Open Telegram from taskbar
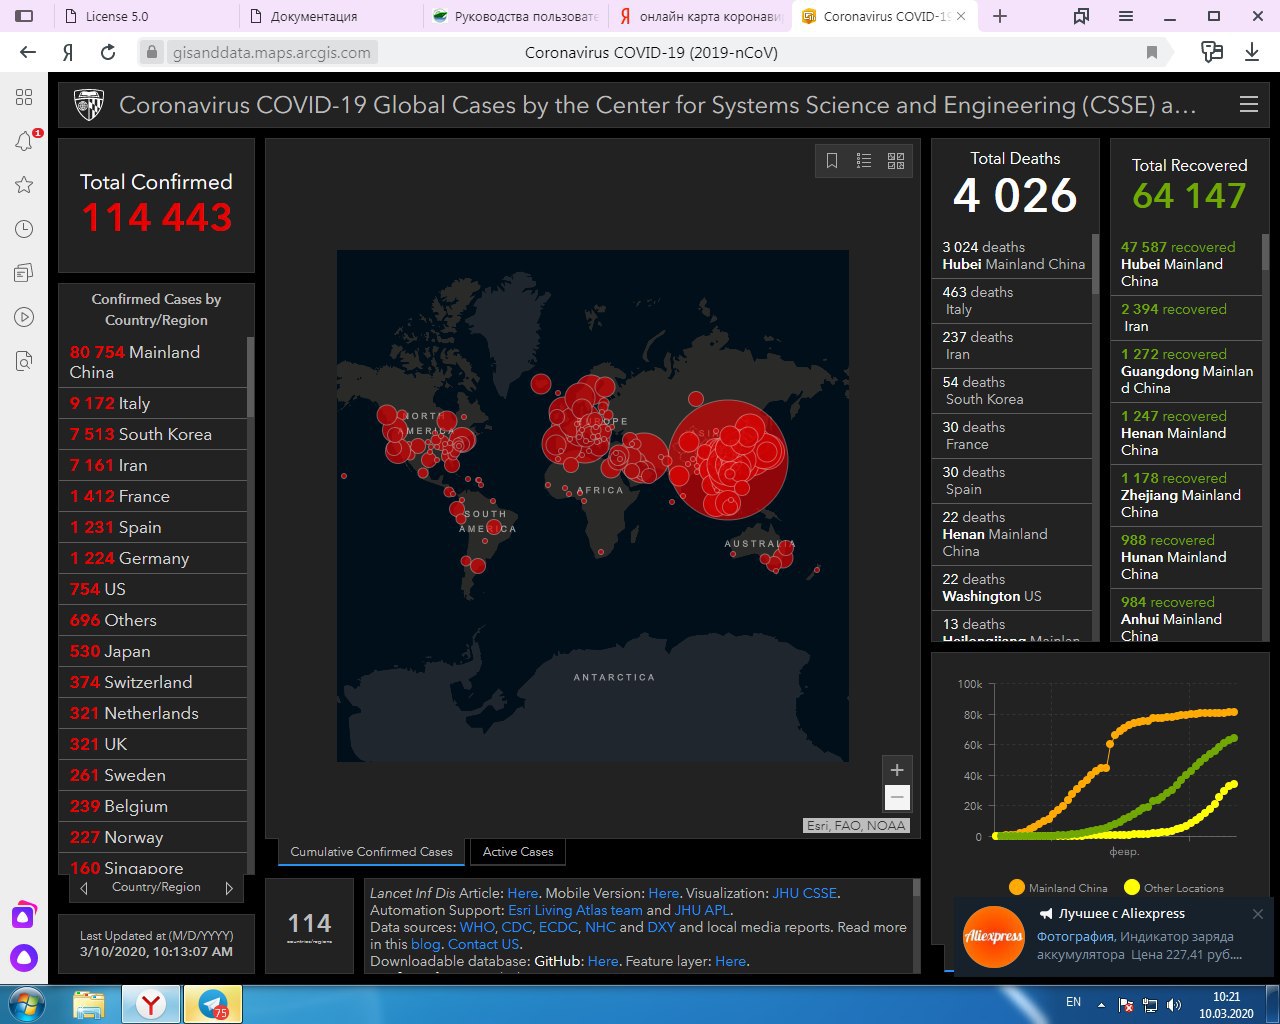 point(213,1004)
